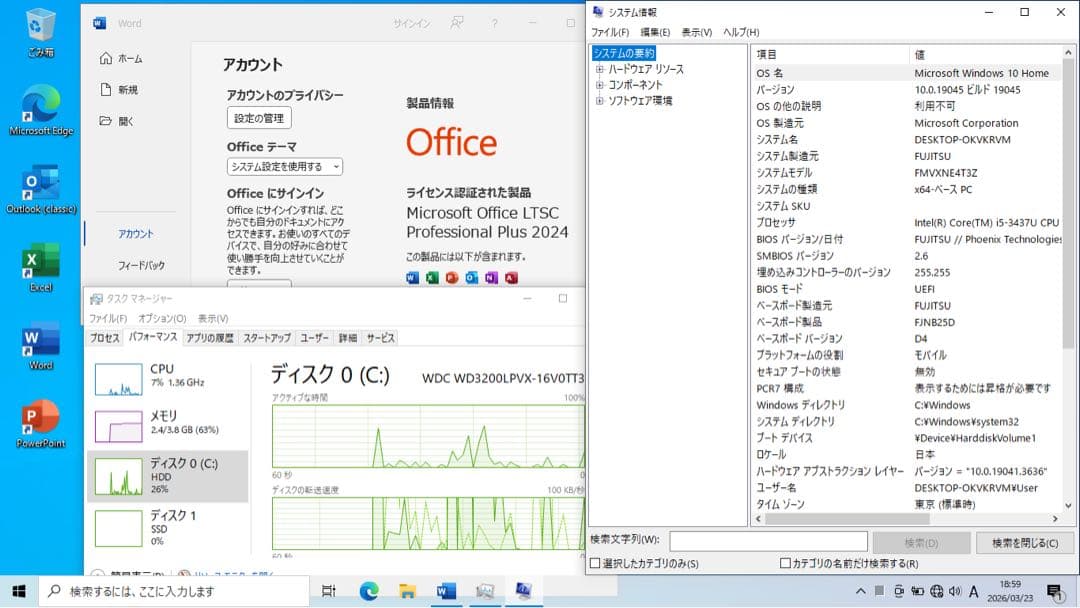Switch to プロセス tab in Task Manager

coord(105,338)
